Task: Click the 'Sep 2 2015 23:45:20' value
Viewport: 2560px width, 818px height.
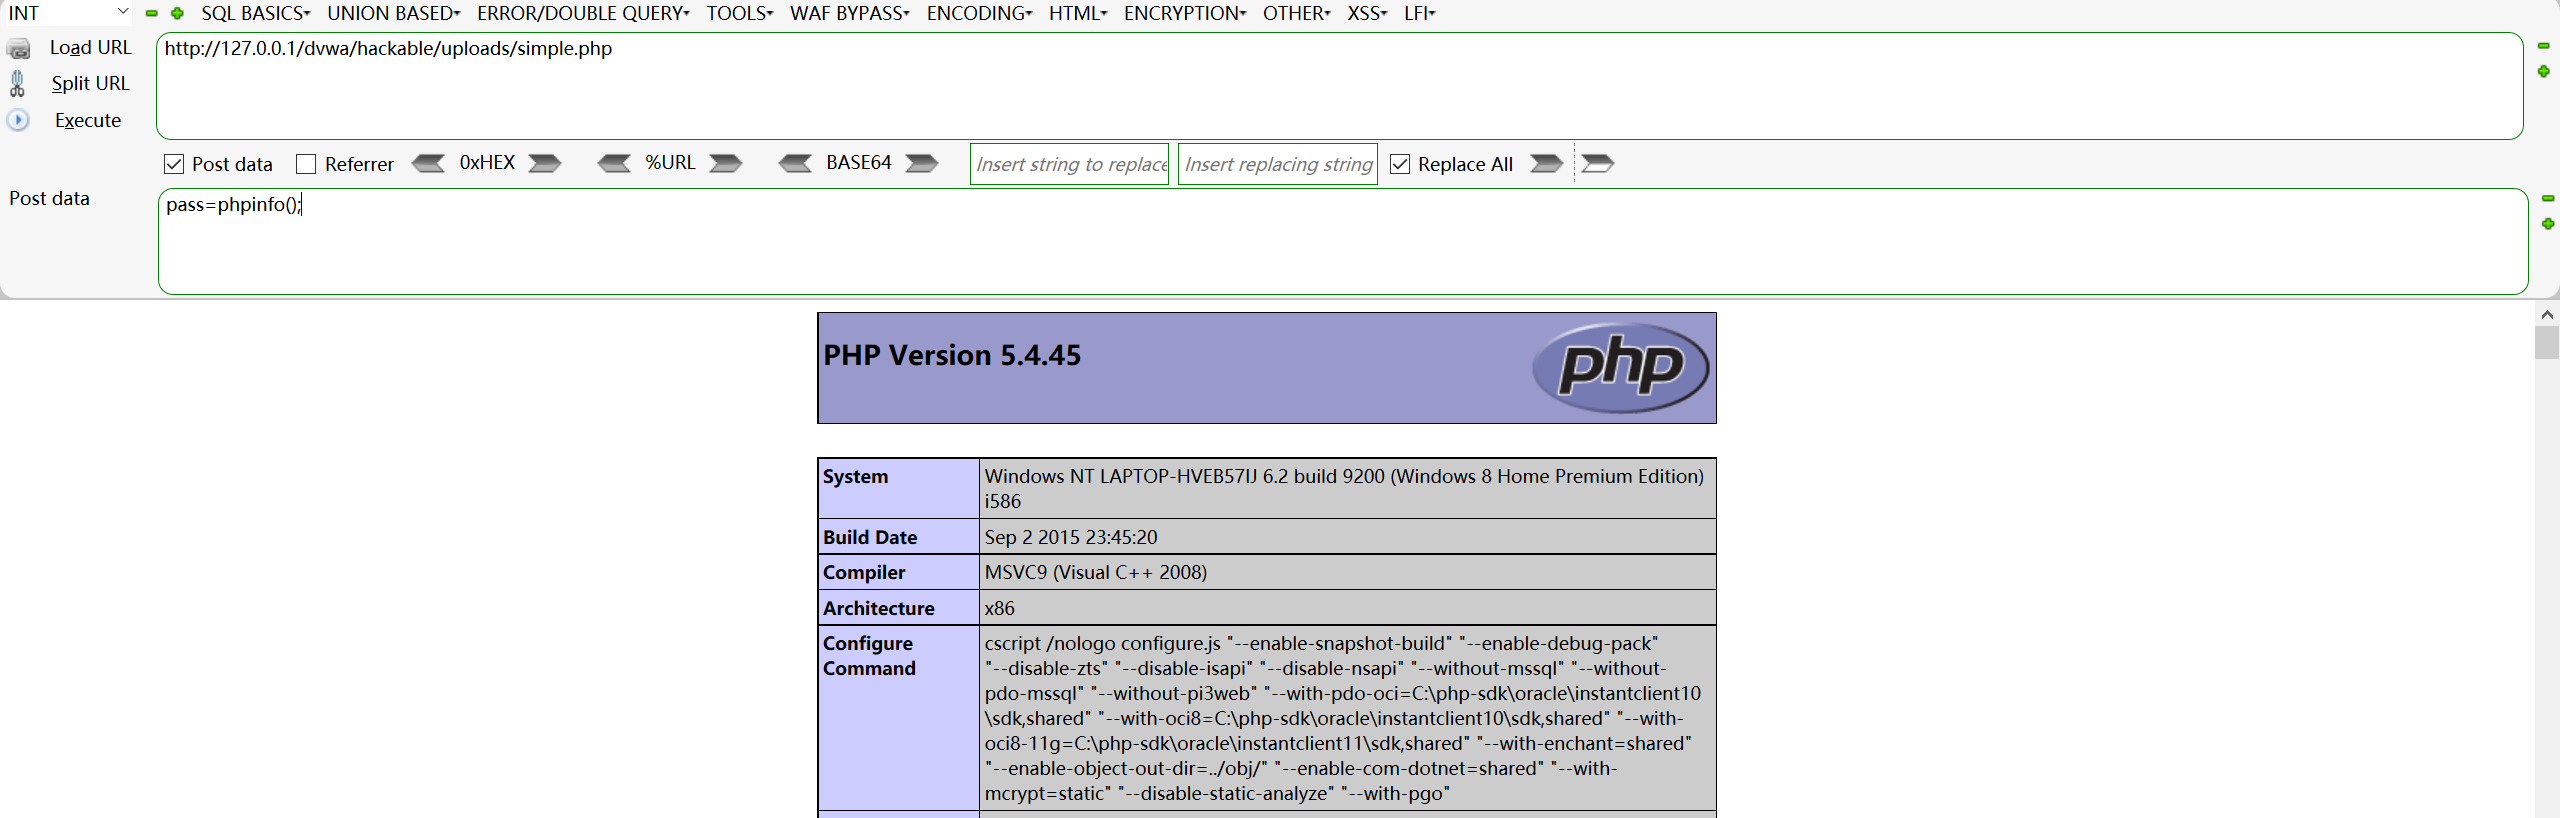Action: [1071, 538]
